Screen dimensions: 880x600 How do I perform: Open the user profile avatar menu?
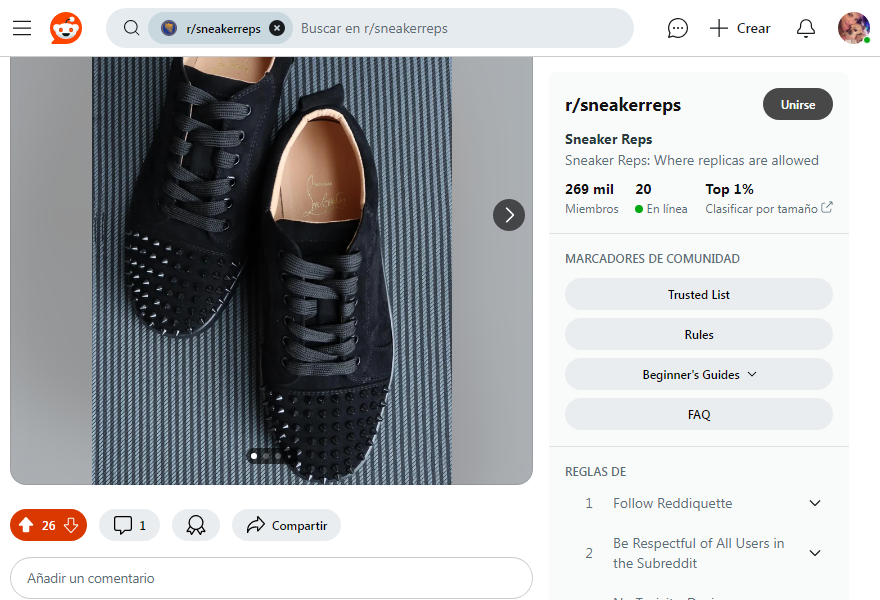coord(853,28)
